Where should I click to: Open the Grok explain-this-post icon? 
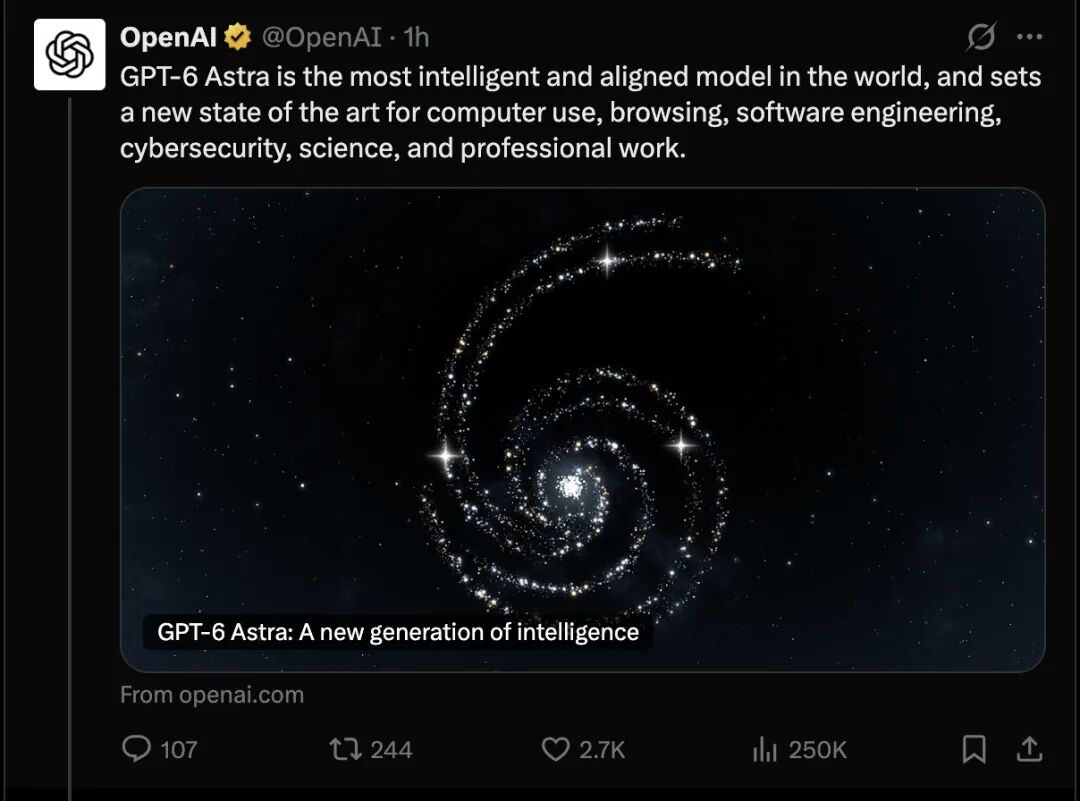pos(980,37)
